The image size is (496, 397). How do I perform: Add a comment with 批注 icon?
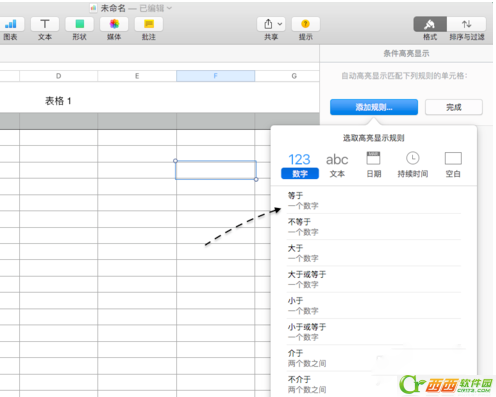click(x=149, y=24)
